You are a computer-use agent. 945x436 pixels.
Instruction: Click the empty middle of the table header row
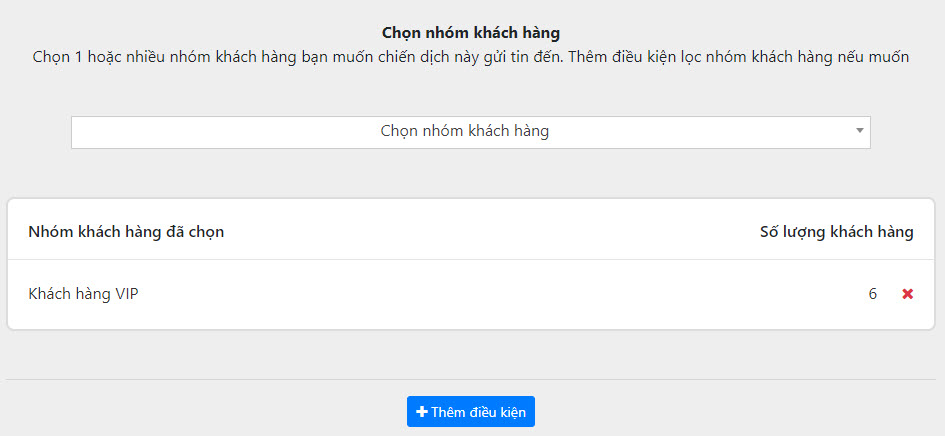point(480,232)
